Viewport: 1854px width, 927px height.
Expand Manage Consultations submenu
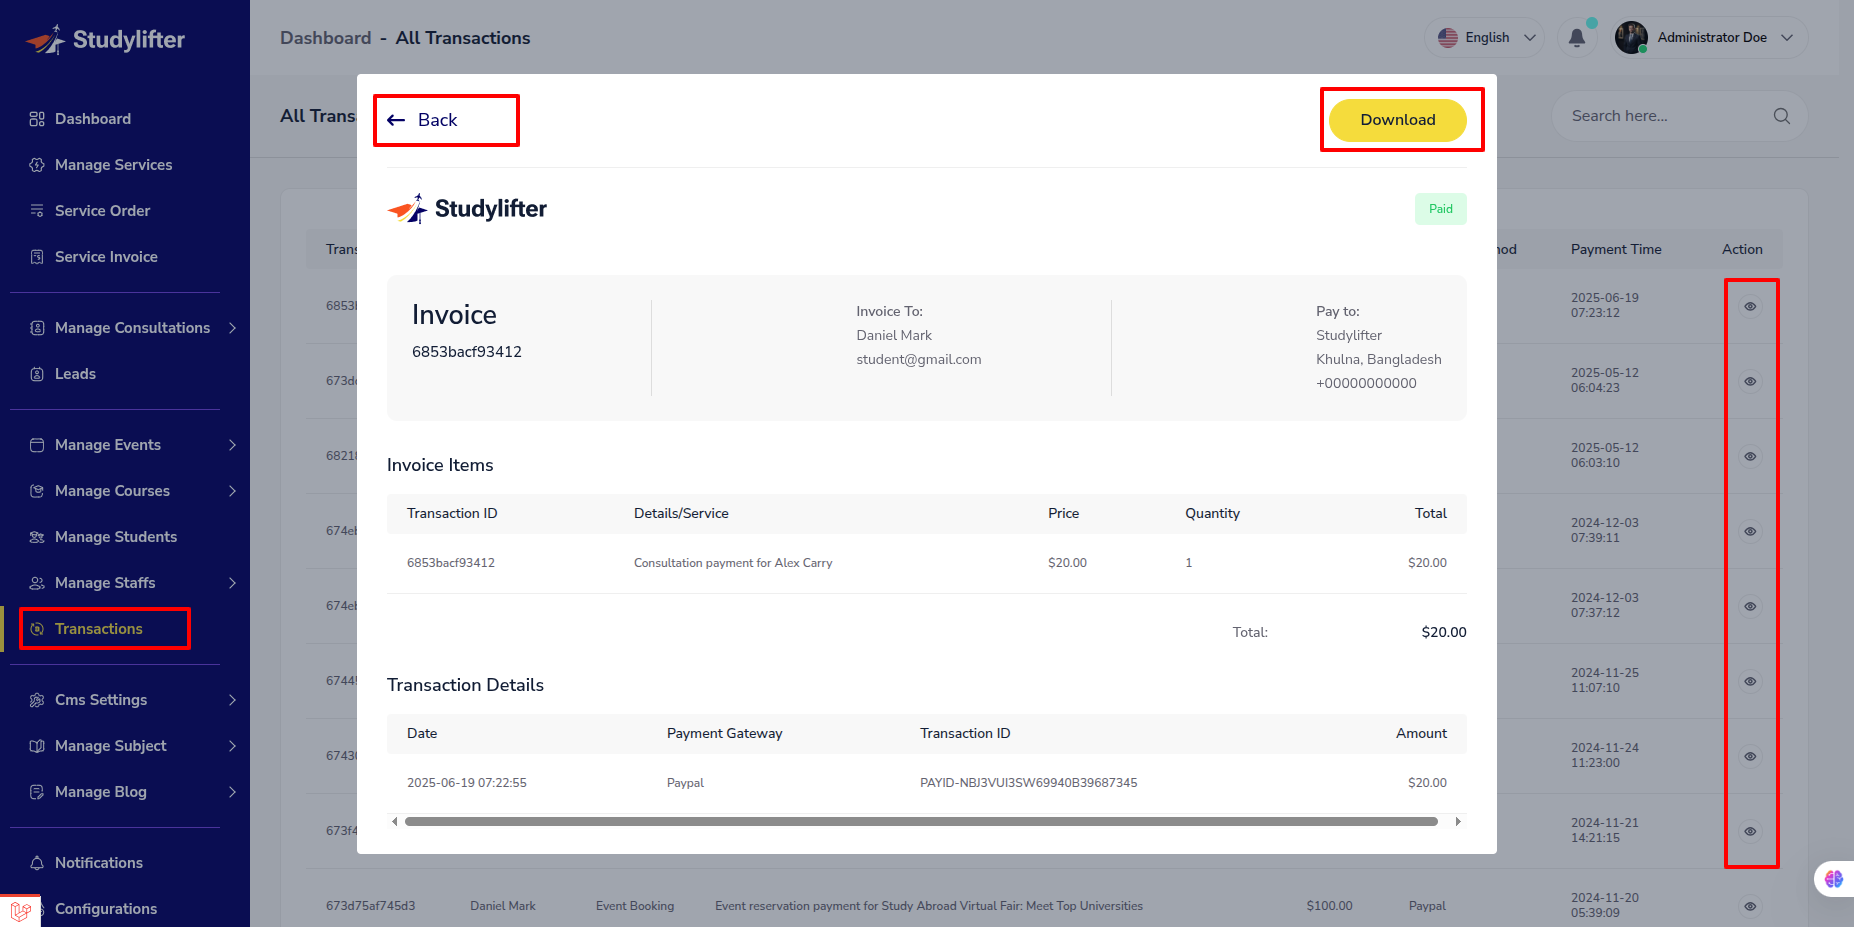click(x=232, y=328)
